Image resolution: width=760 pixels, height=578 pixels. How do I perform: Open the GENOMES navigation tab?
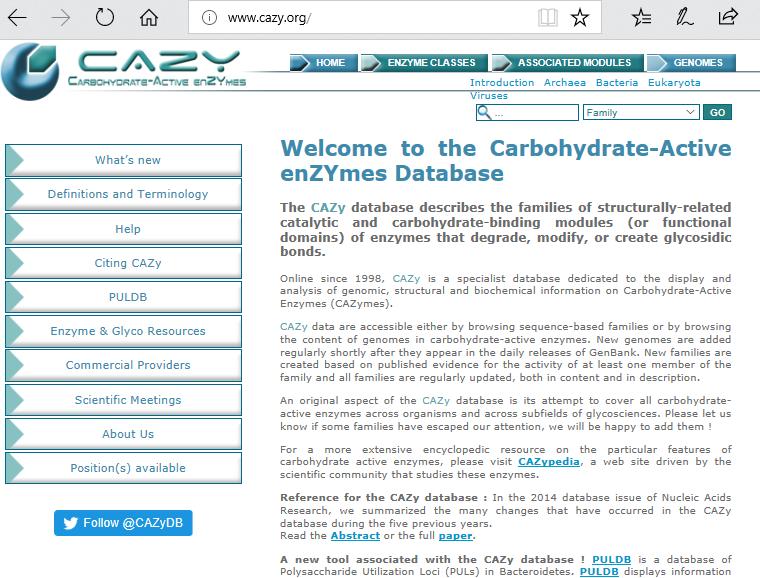[691, 63]
